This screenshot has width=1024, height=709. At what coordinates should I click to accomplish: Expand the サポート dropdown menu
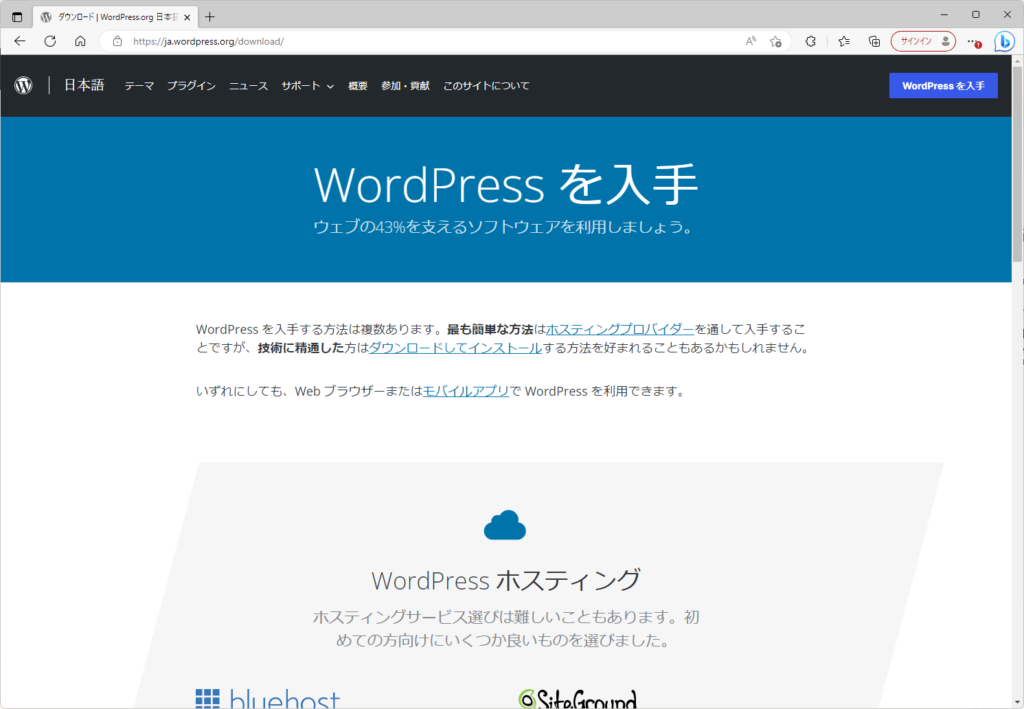(x=307, y=86)
